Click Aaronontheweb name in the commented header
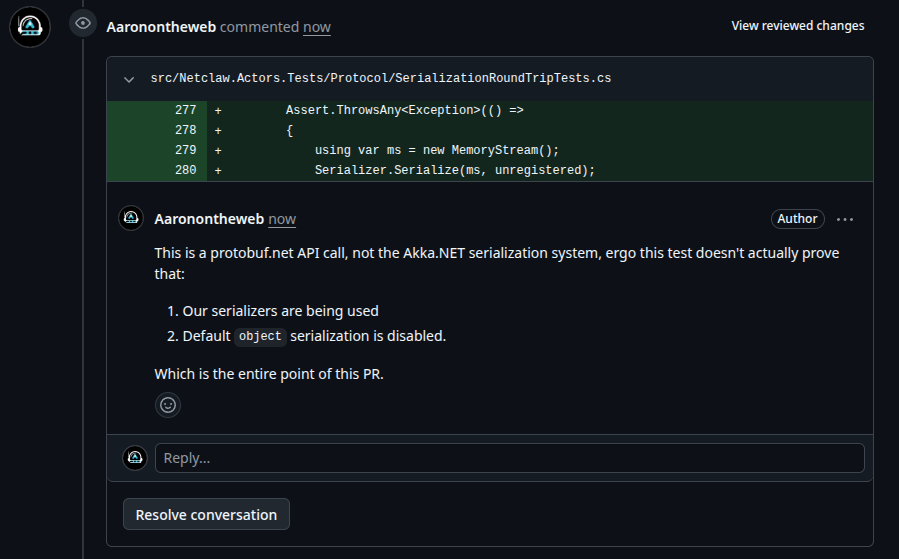The height and width of the screenshot is (559, 899). 161,27
